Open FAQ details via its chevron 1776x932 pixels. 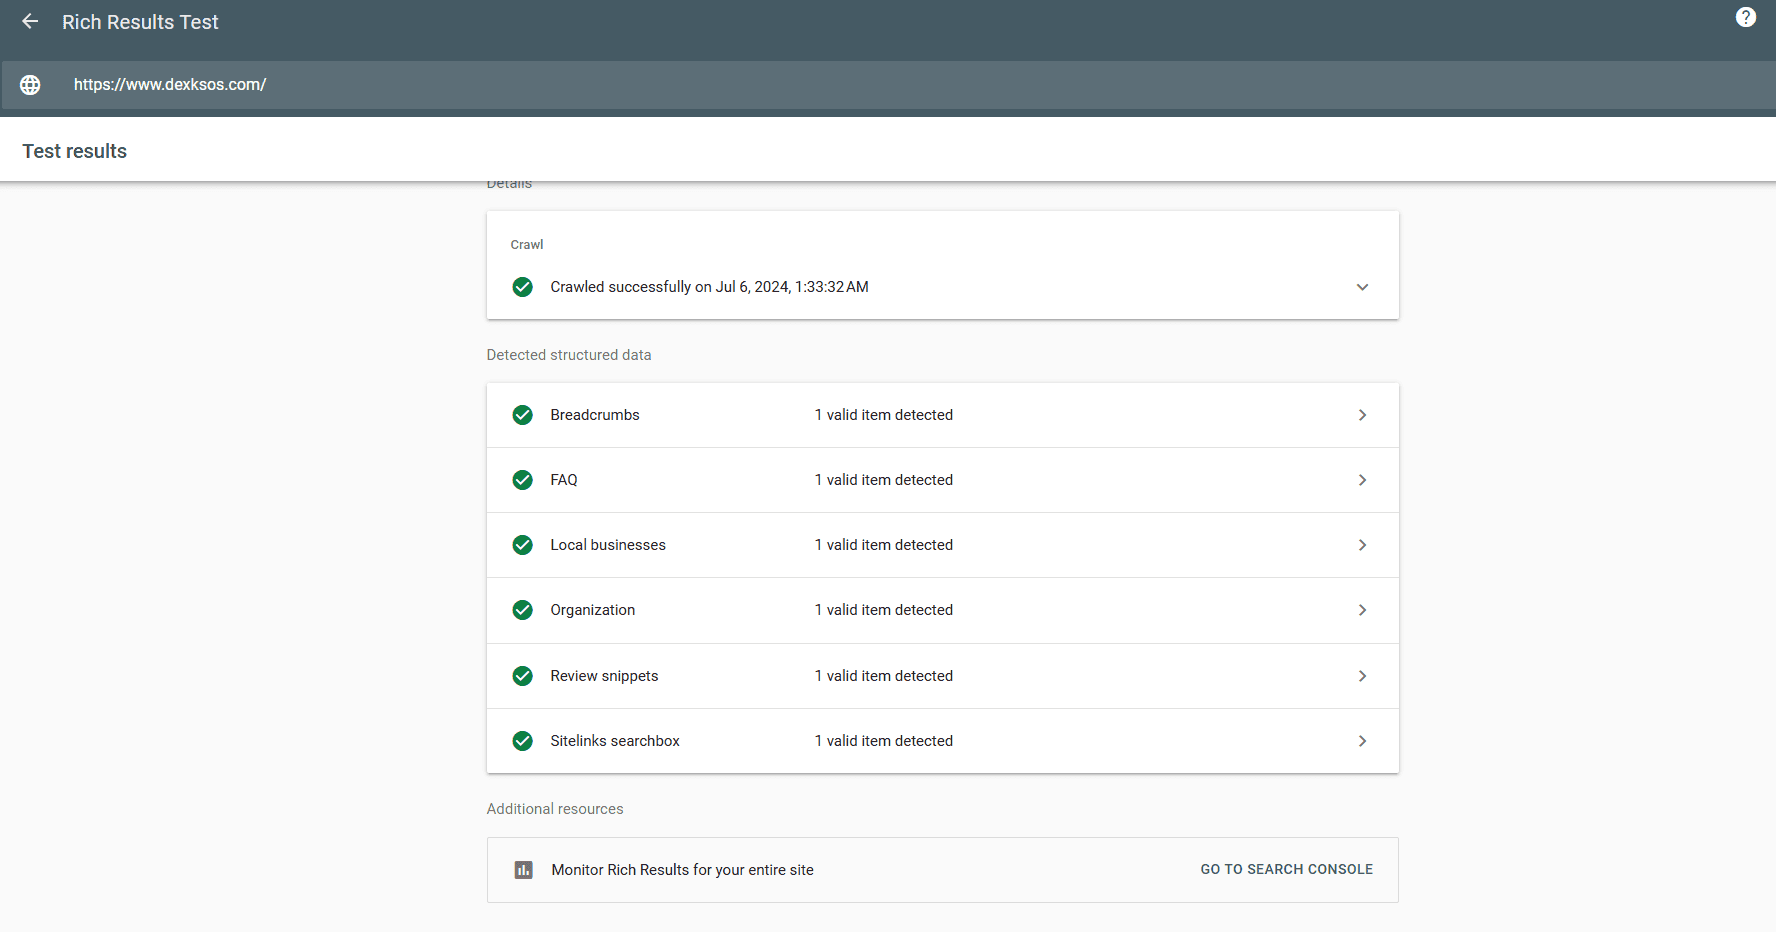point(1362,480)
